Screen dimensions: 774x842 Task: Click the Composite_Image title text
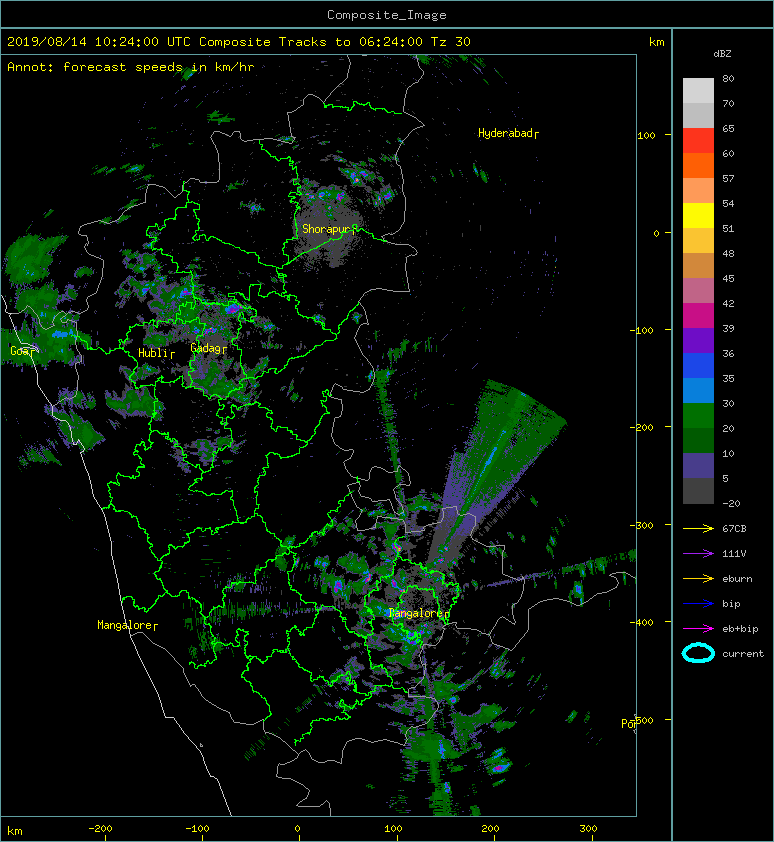[387, 15]
